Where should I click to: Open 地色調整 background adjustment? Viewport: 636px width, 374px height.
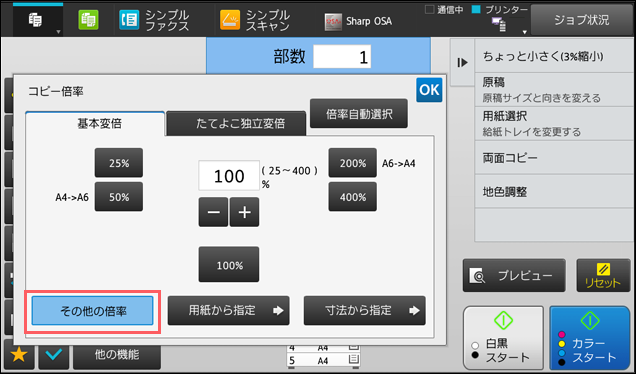coord(554,191)
